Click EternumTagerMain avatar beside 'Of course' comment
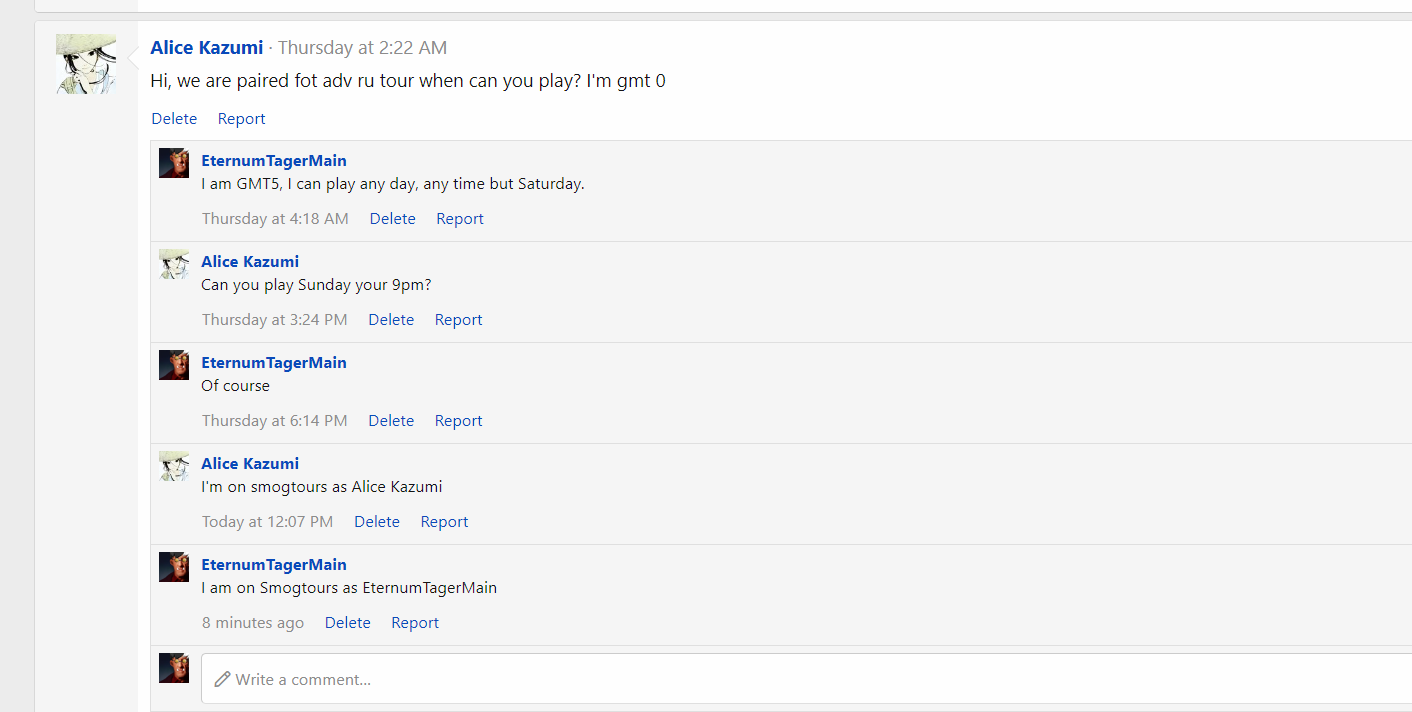 click(174, 365)
